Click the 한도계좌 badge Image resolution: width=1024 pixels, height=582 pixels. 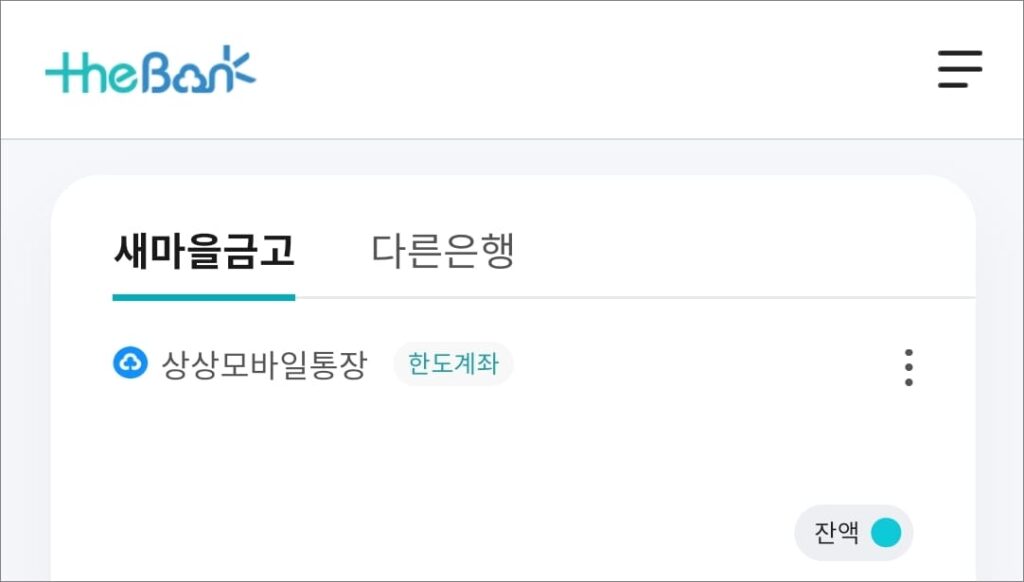tap(453, 364)
